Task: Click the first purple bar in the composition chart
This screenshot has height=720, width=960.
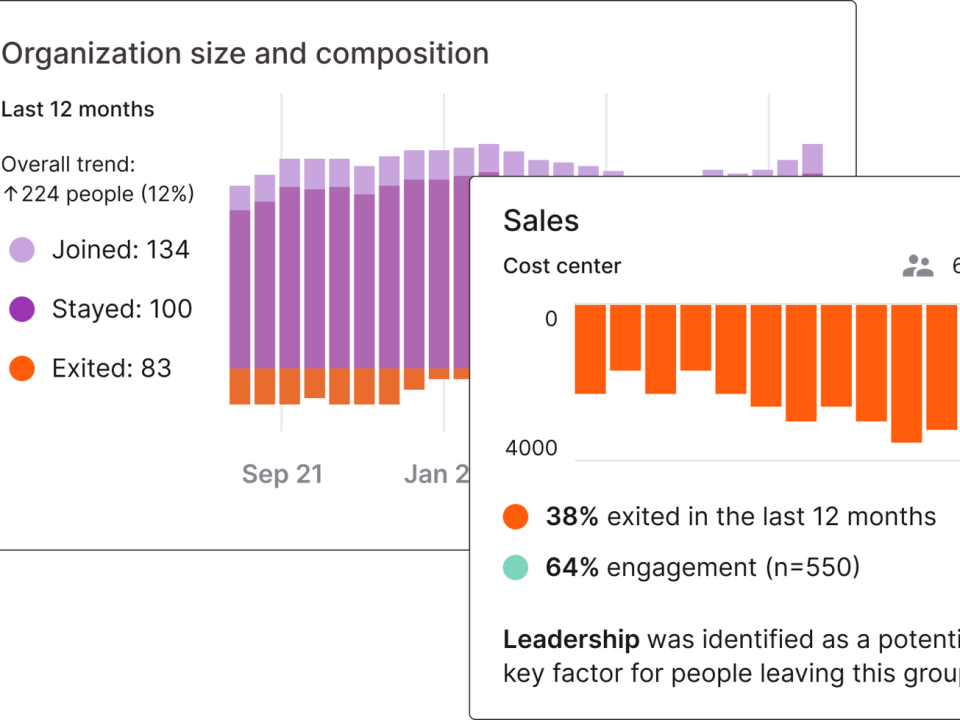Action: point(240,289)
